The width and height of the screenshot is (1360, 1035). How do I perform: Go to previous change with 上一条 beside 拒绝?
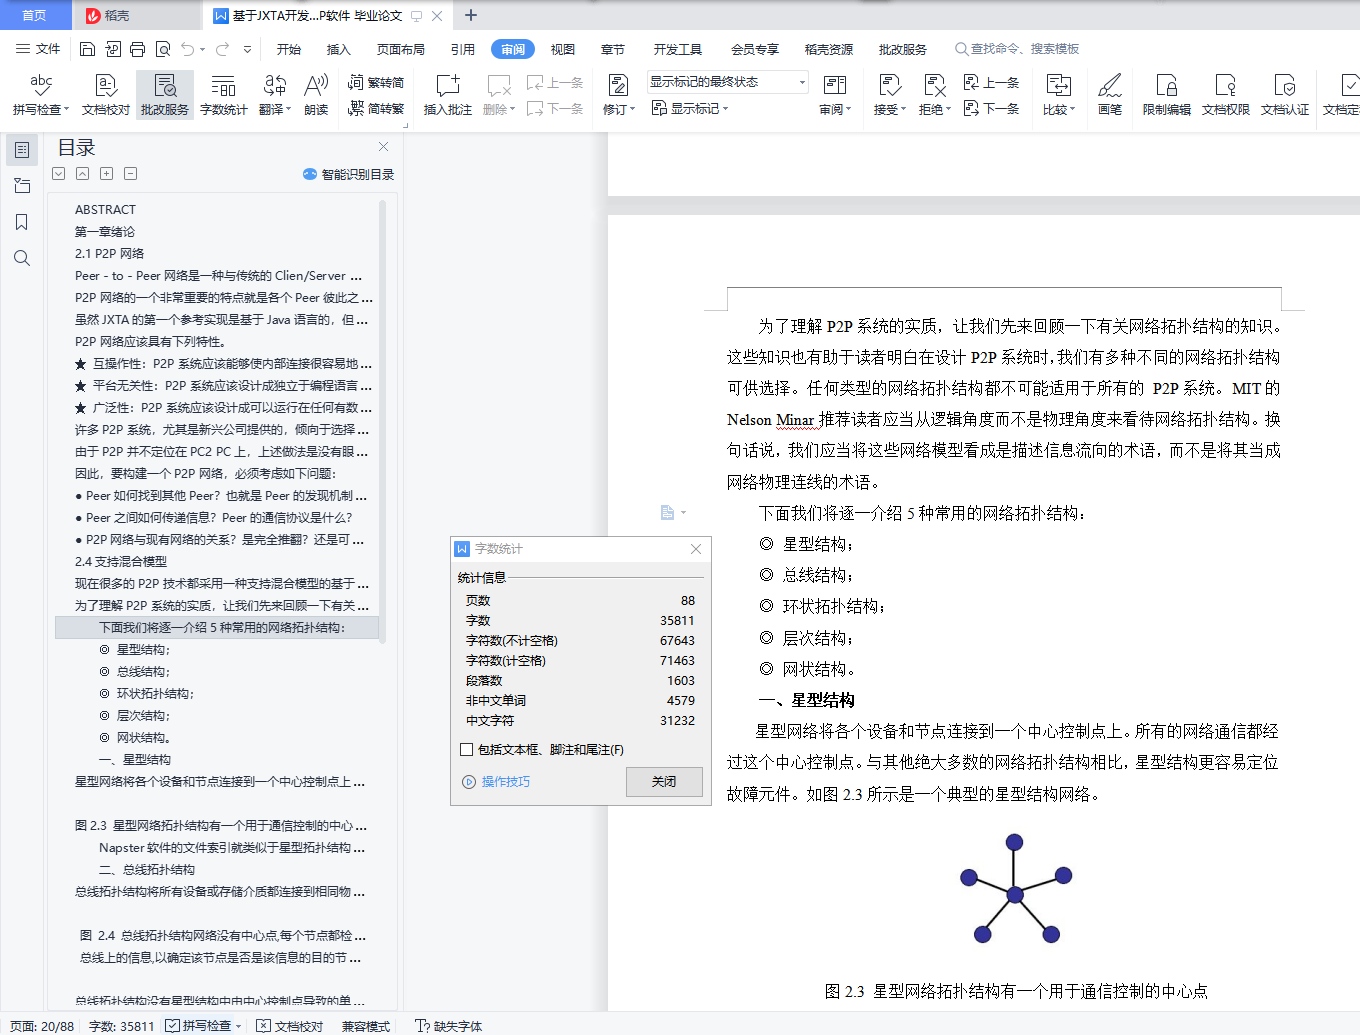pos(991,83)
